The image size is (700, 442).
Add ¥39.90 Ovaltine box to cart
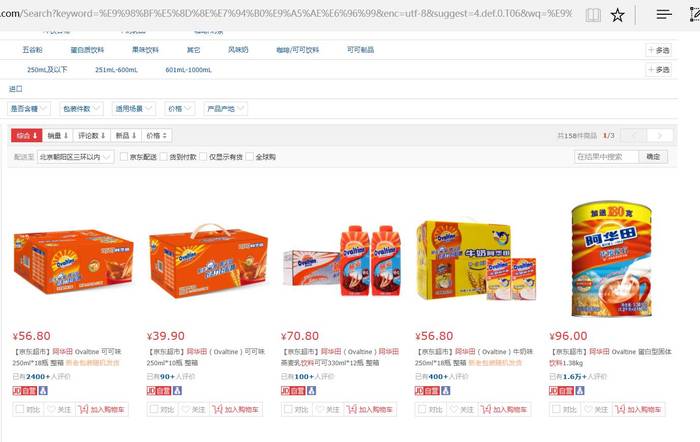point(235,409)
